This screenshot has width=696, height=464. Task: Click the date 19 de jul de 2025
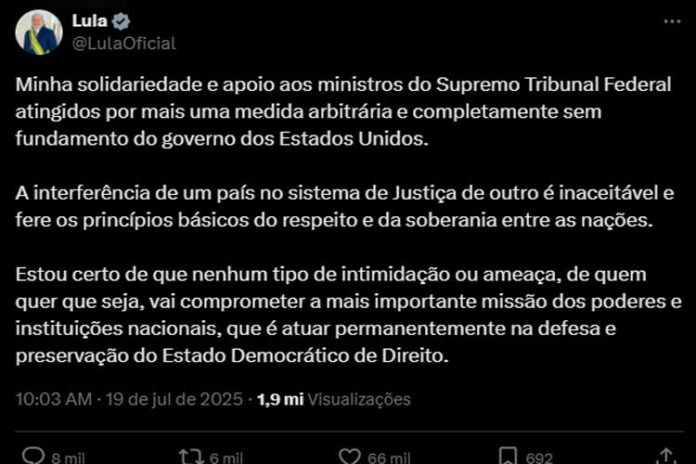click(174, 399)
